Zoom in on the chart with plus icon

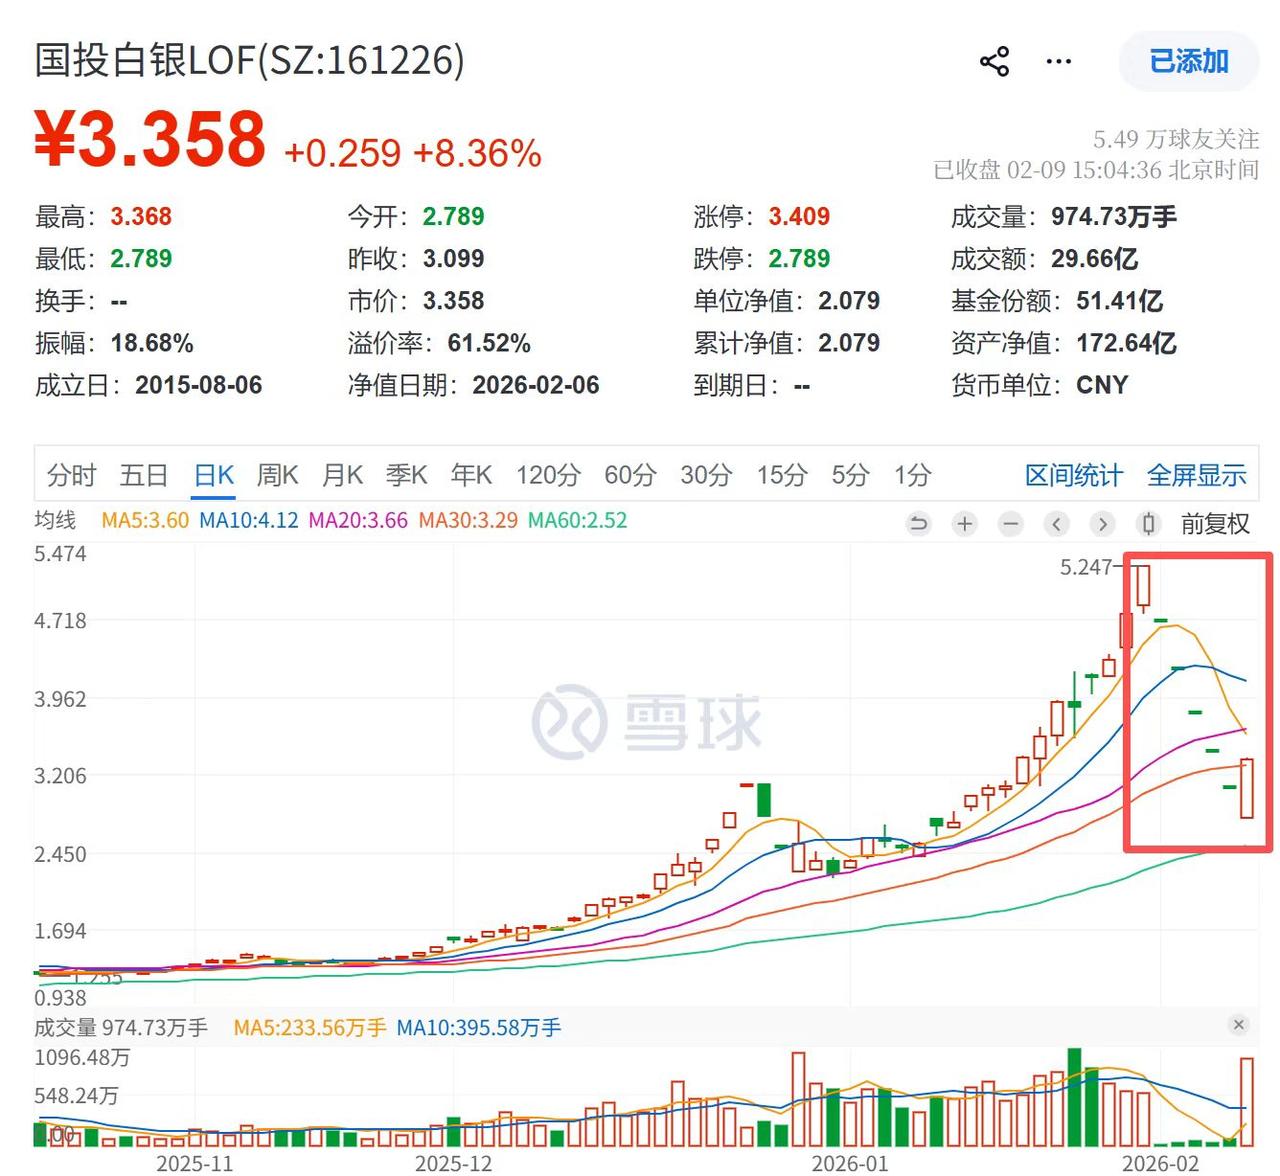(x=963, y=523)
